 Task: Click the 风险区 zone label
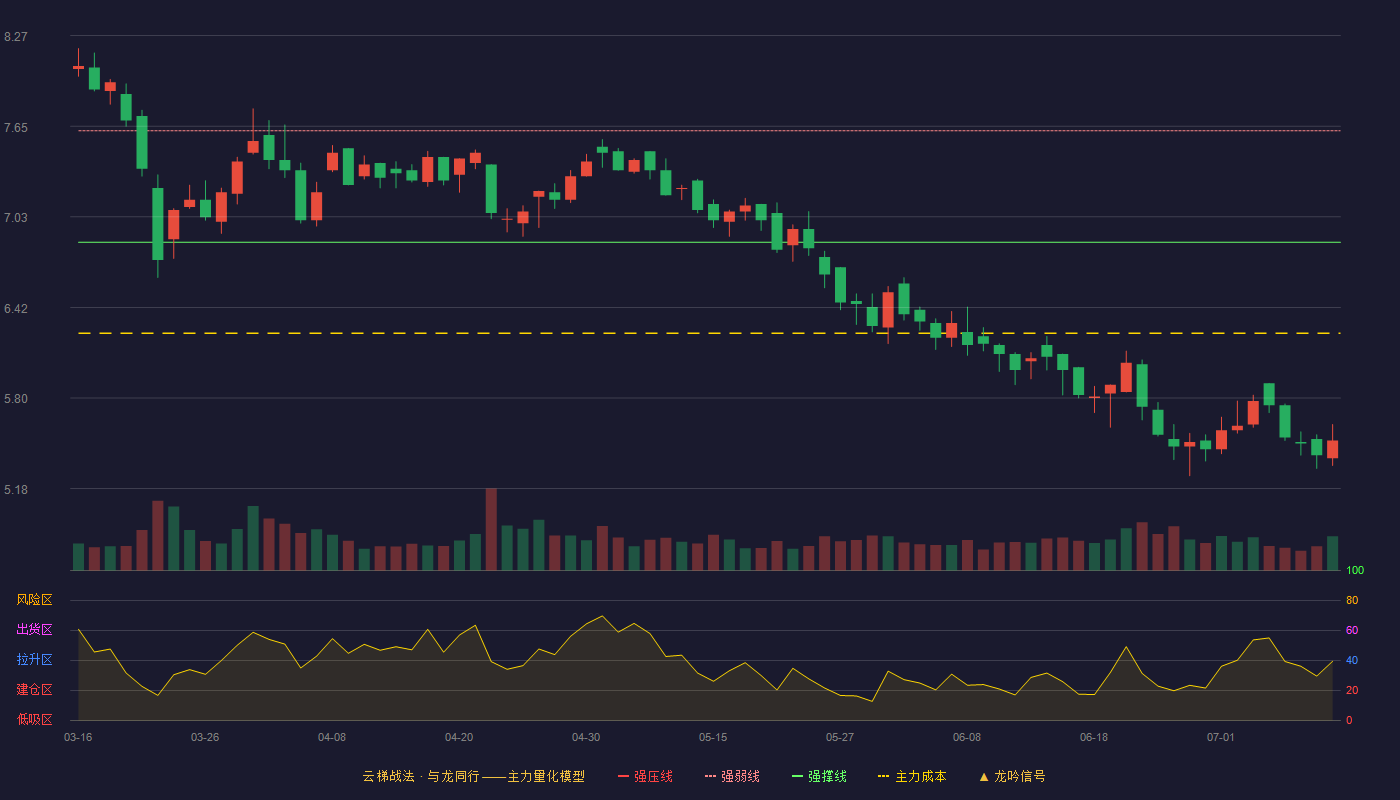tap(34, 599)
